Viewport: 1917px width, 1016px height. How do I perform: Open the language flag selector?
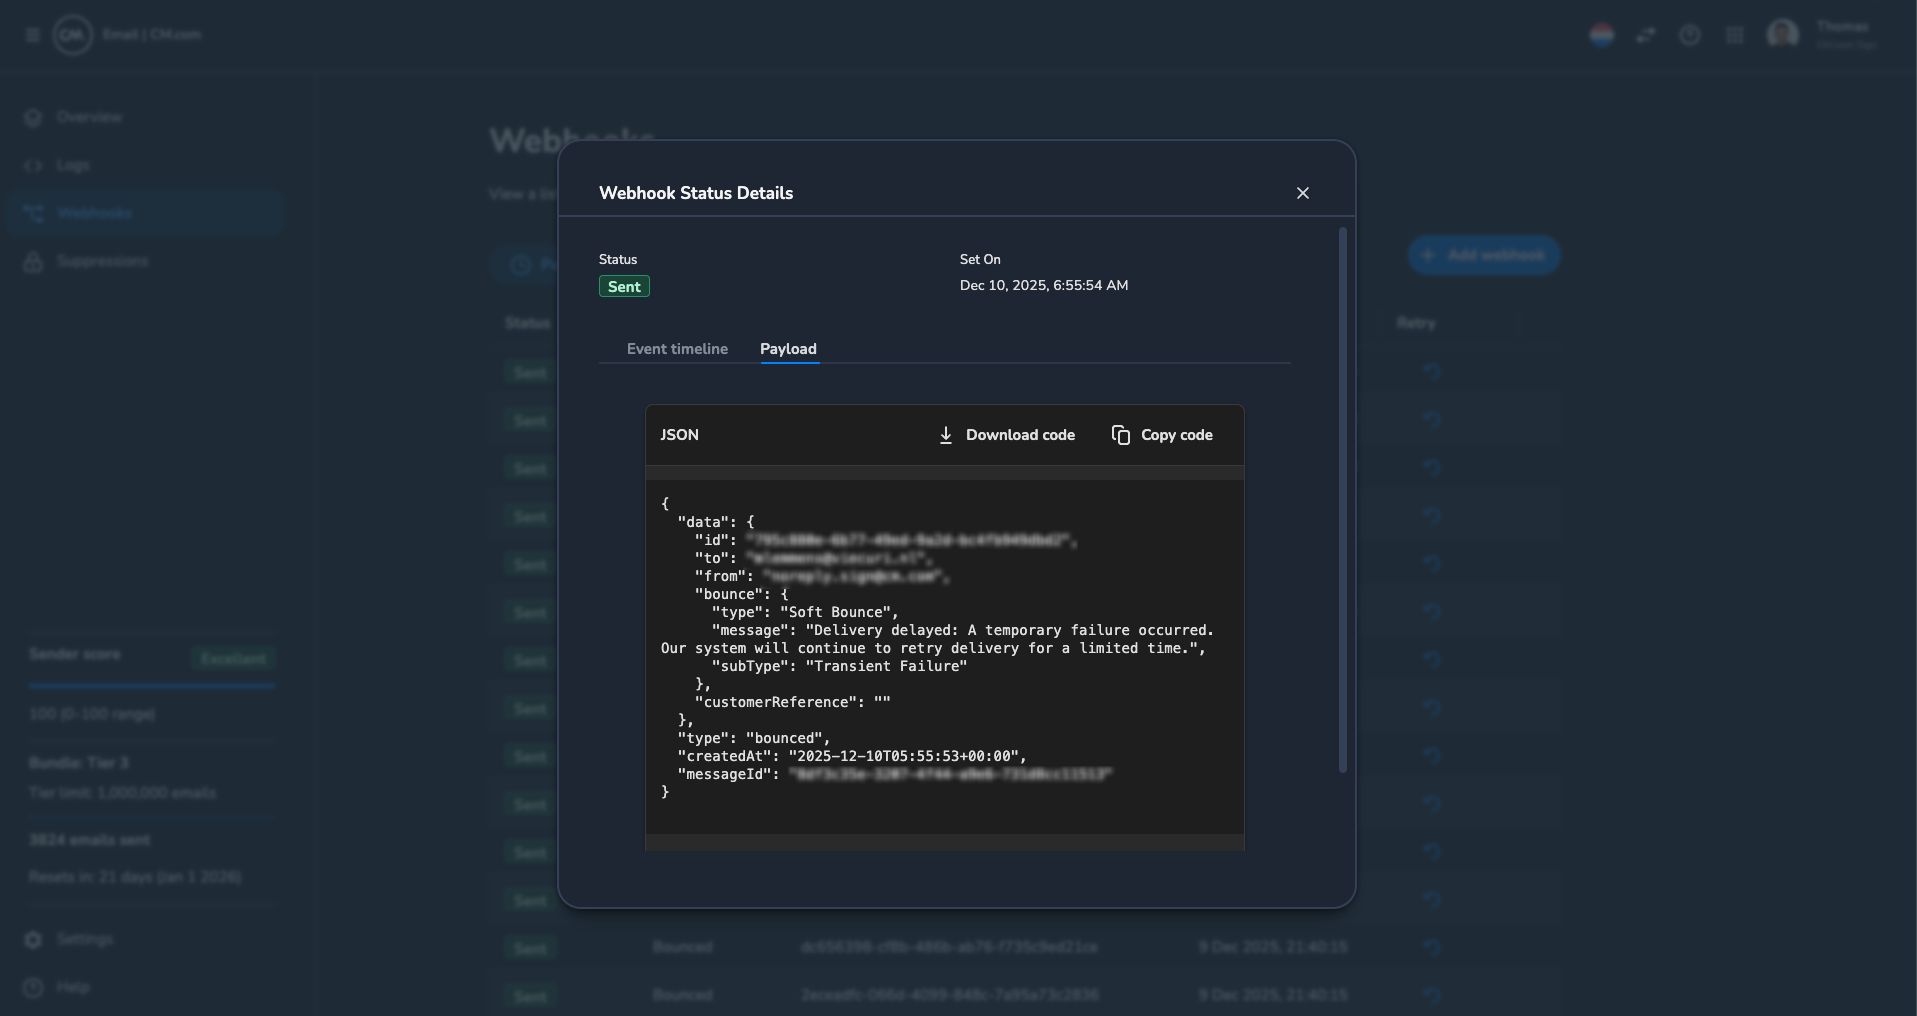1601,35
